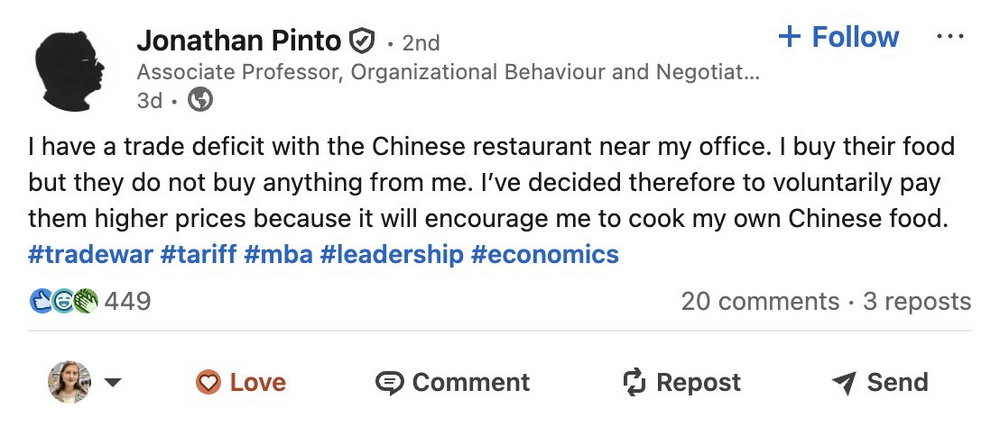Click the globe visibility icon
Image resolution: width=1000 pixels, height=436 pixels.
pos(200,100)
